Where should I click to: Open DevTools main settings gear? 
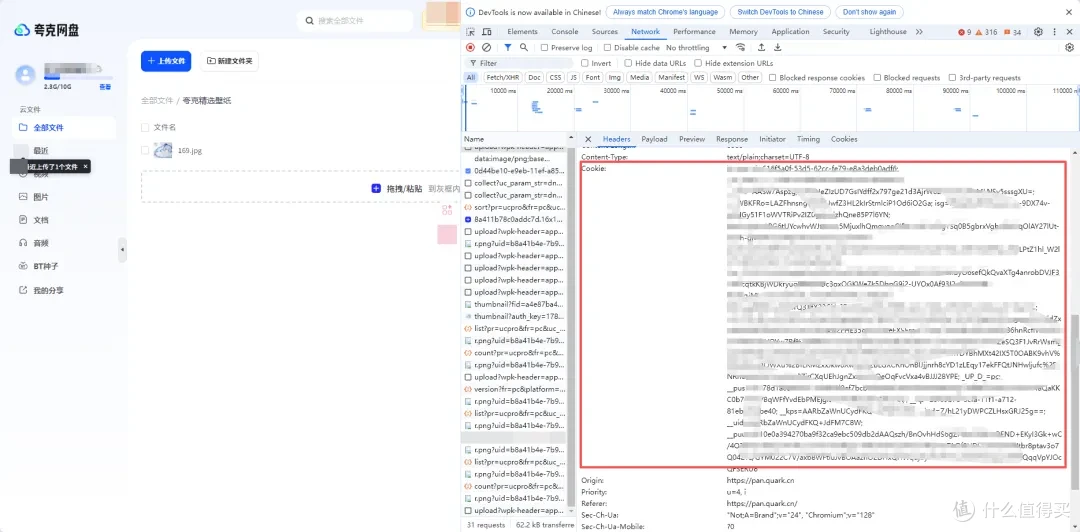coord(1038,32)
